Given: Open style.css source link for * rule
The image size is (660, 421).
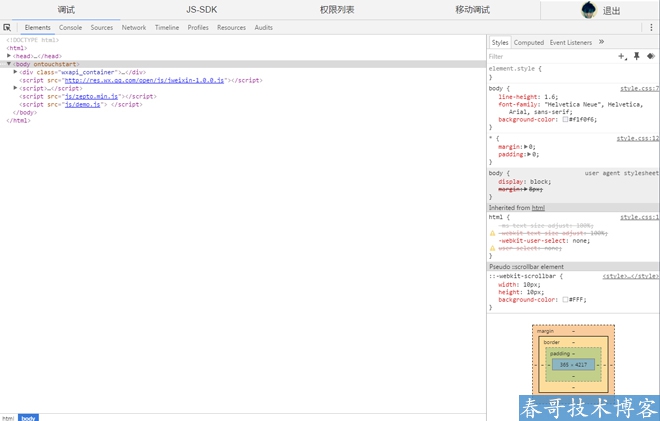Looking at the screenshot, I should pyautogui.click(x=638, y=138).
